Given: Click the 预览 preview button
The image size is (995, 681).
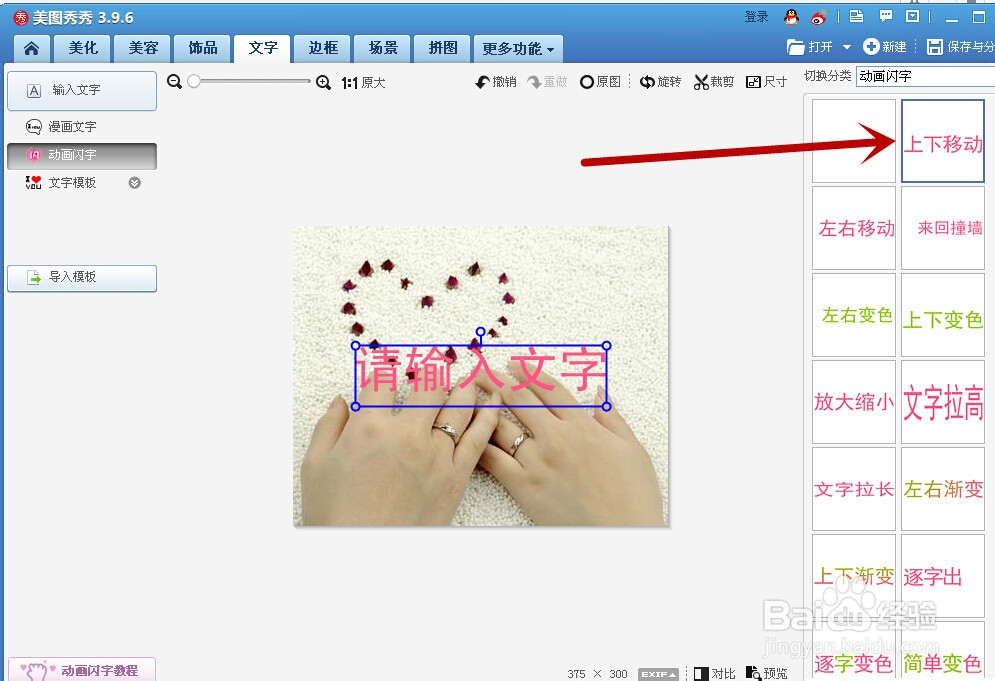Looking at the screenshot, I should tap(767, 673).
